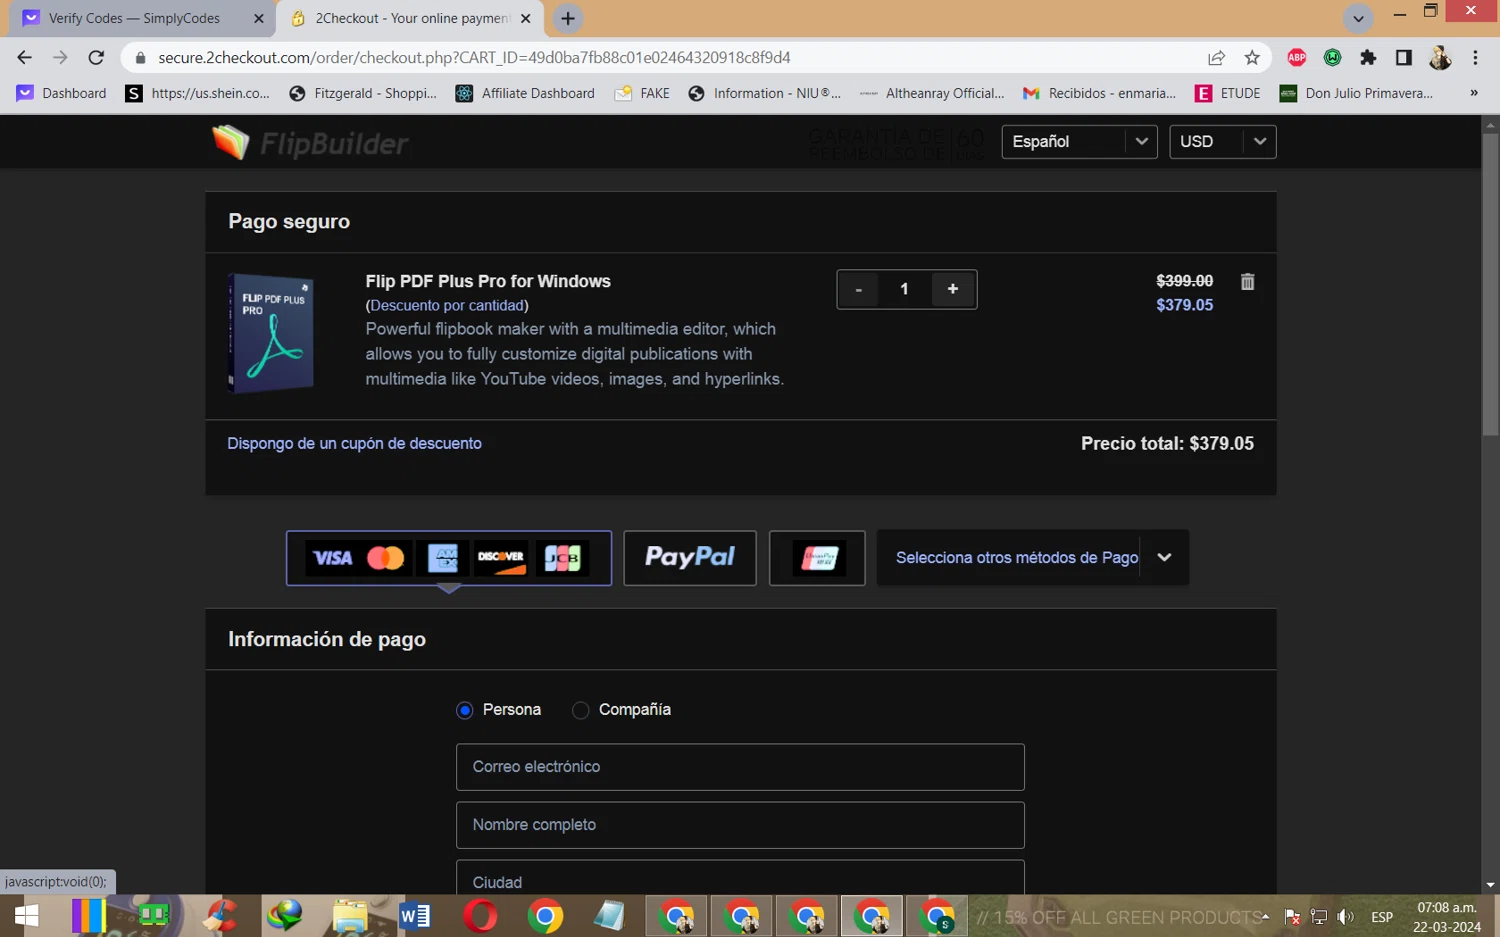
Task: Click the address bar URL
Action: click(x=474, y=57)
